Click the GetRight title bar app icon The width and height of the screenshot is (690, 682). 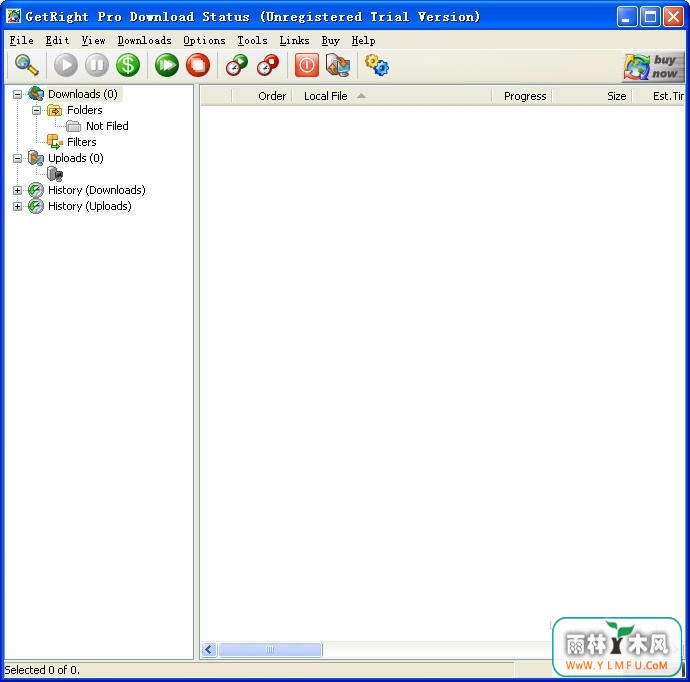coord(13,16)
